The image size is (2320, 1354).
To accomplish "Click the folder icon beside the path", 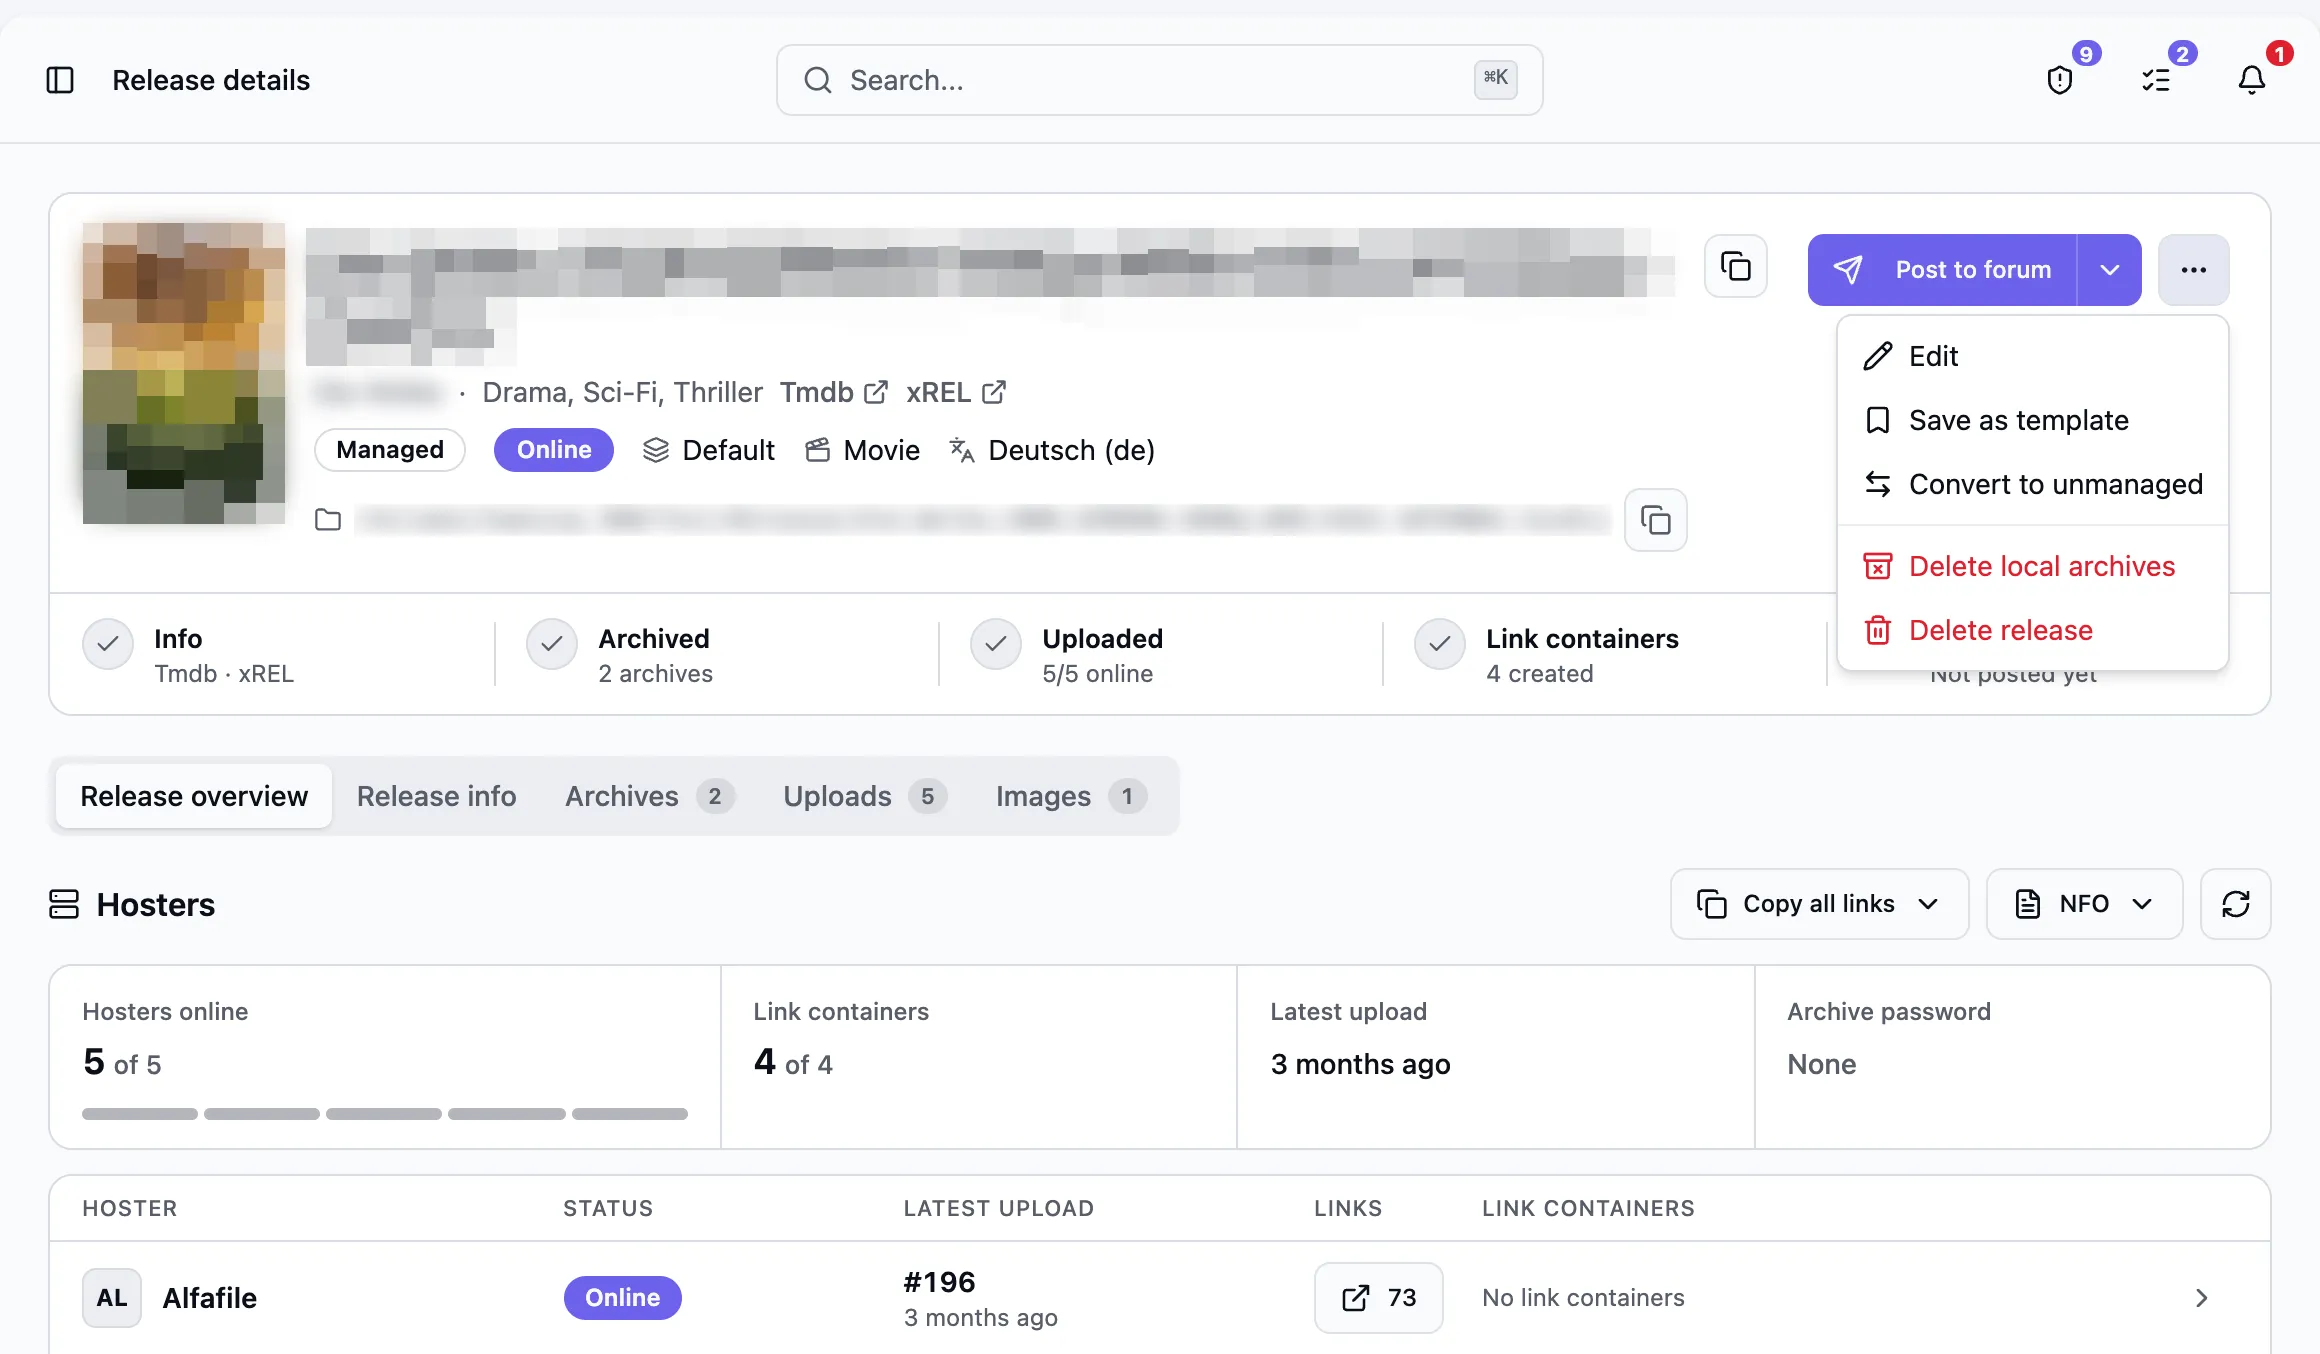I will [x=328, y=520].
